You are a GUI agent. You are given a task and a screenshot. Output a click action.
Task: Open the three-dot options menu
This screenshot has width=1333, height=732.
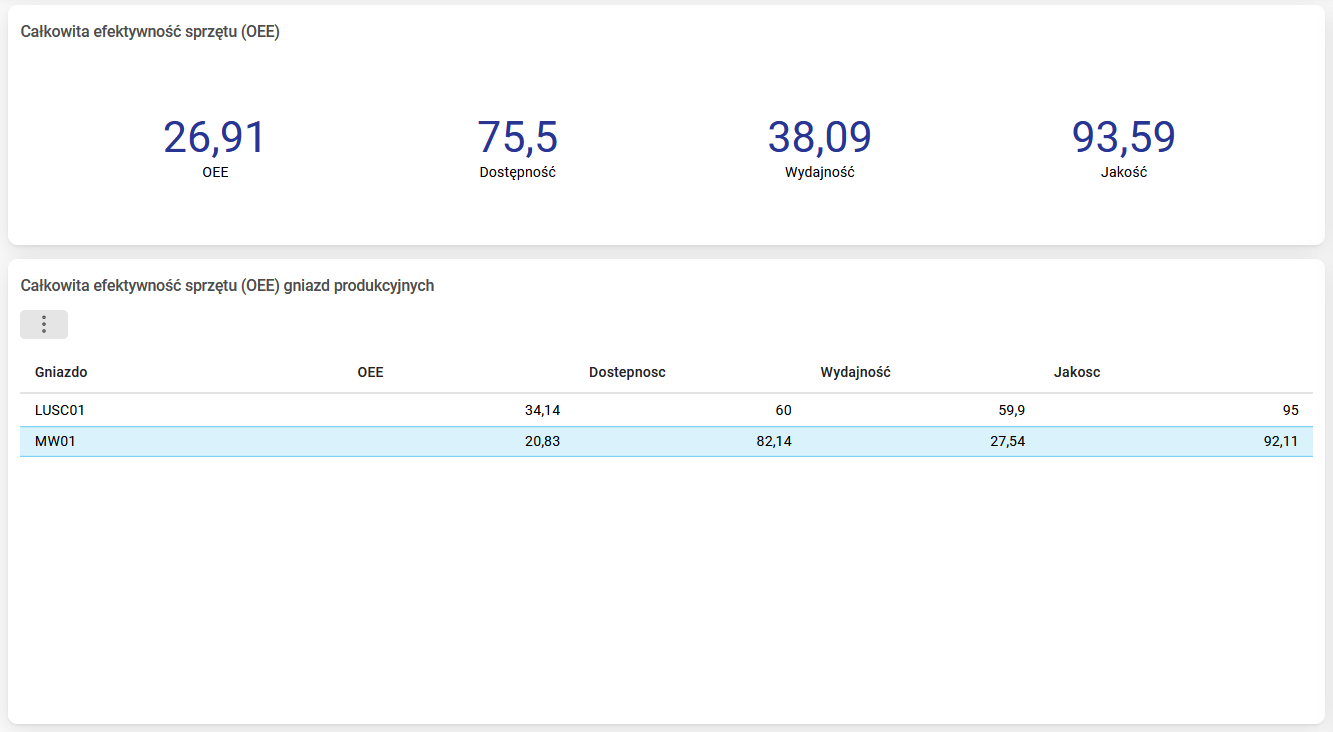click(x=44, y=325)
